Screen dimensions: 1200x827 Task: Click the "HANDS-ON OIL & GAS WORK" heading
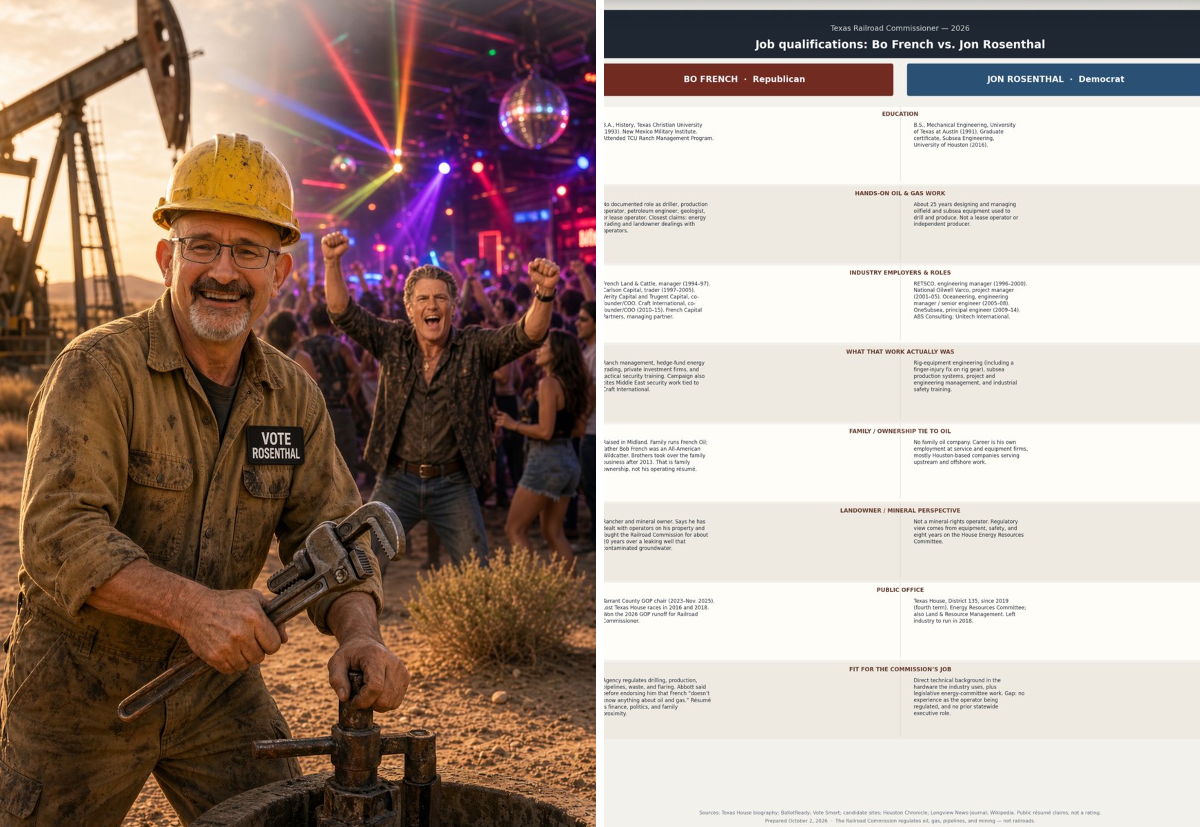click(900, 193)
